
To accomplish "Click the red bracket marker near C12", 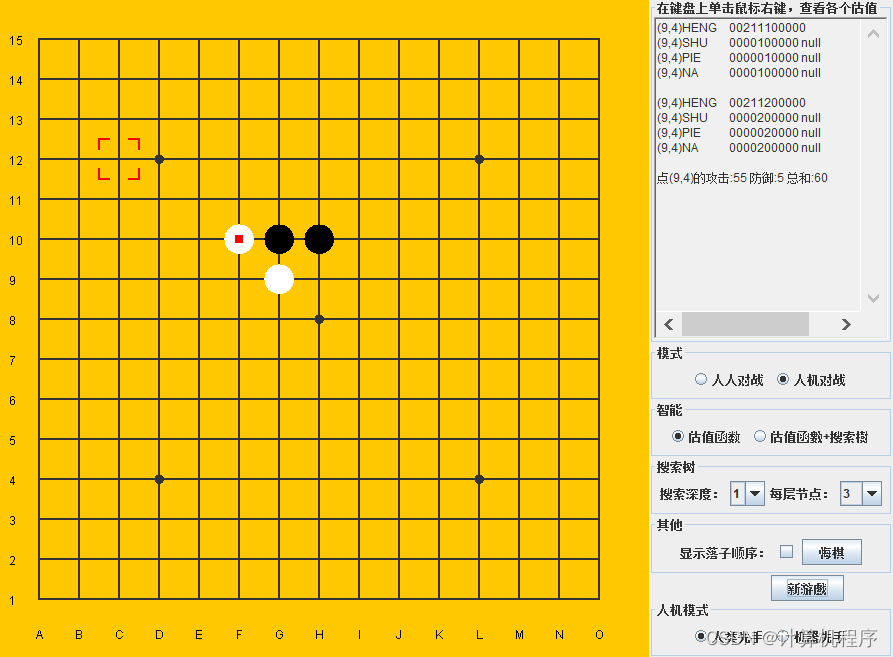I will [119, 160].
